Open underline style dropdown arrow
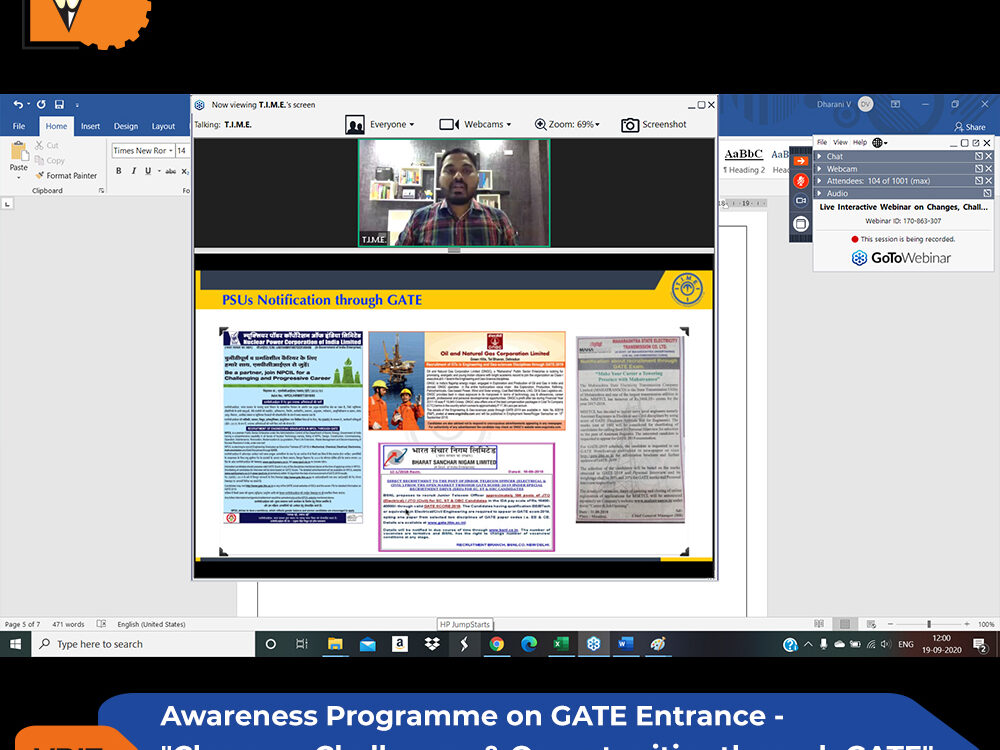This screenshot has height=750, width=1000. click(x=158, y=171)
